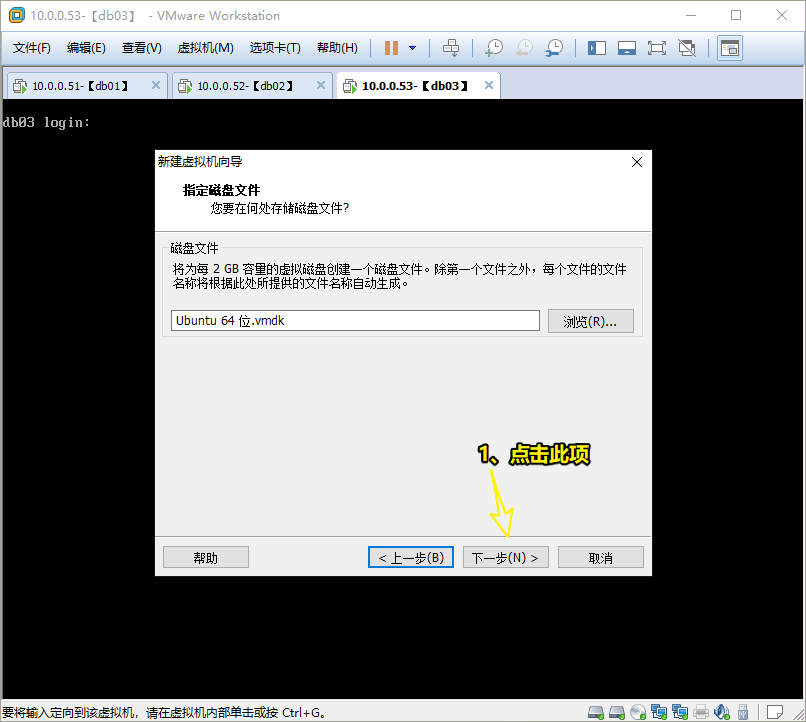Open the 虚拟机(M) menu
The width and height of the screenshot is (806, 722).
pyautogui.click(x=205, y=48)
